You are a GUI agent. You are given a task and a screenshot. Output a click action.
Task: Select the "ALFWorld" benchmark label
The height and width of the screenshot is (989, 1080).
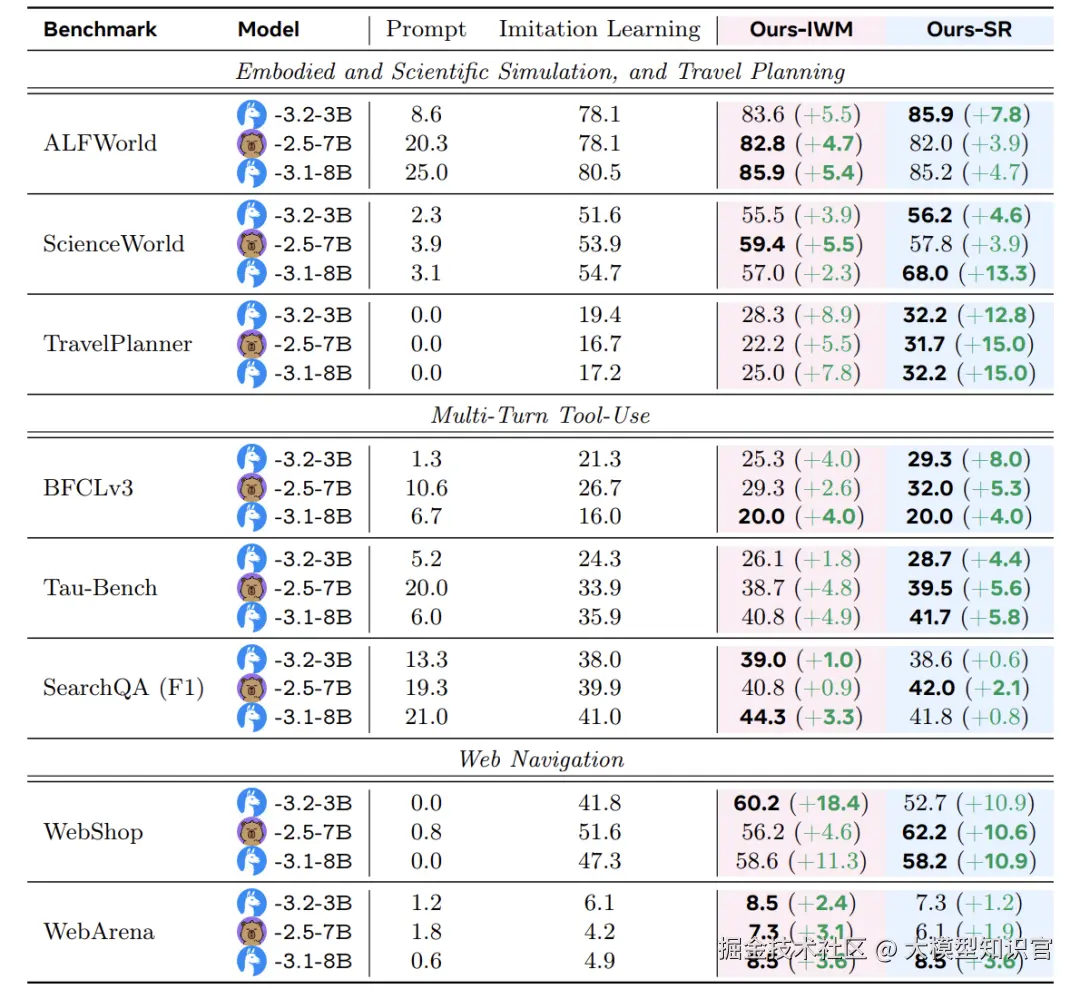point(101,143)
